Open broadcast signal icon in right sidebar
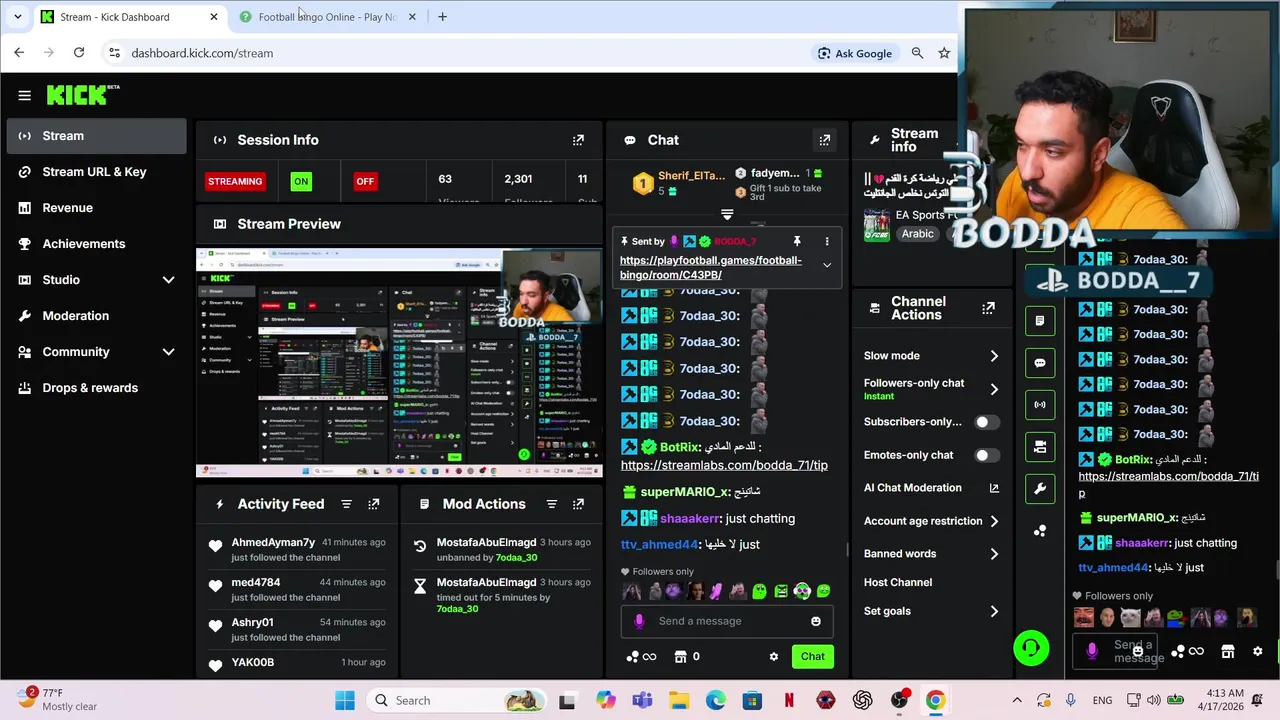Screen dimensions: 1280x720 point(1040,405)
